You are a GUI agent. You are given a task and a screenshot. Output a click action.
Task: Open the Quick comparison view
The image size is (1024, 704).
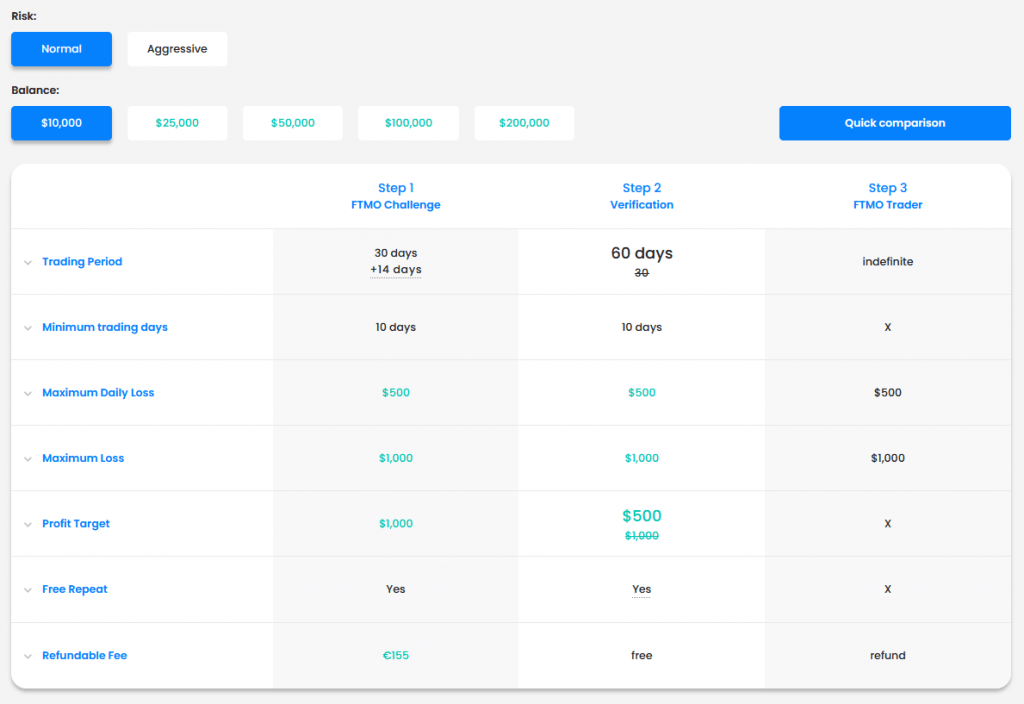894,123
